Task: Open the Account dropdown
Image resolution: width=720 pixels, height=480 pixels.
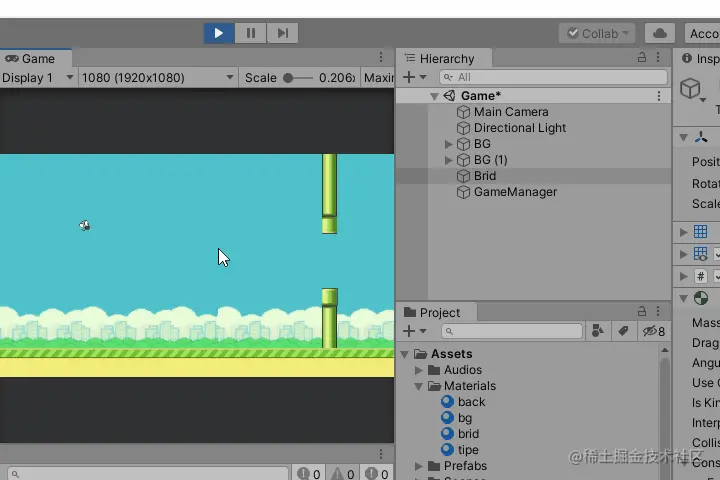Action: tap(703, 34)
